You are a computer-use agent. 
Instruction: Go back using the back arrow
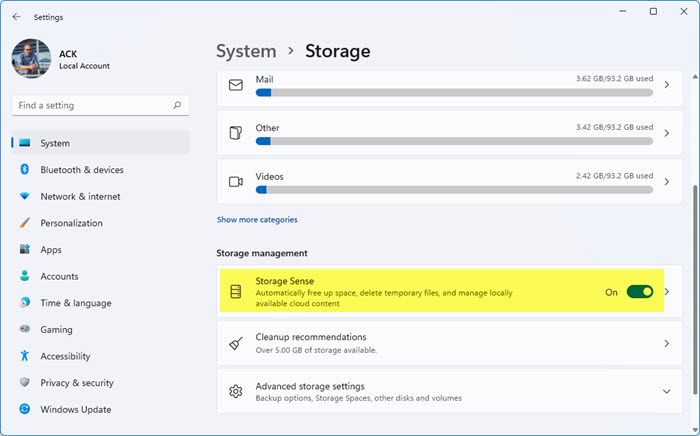(x=17, y=17)
